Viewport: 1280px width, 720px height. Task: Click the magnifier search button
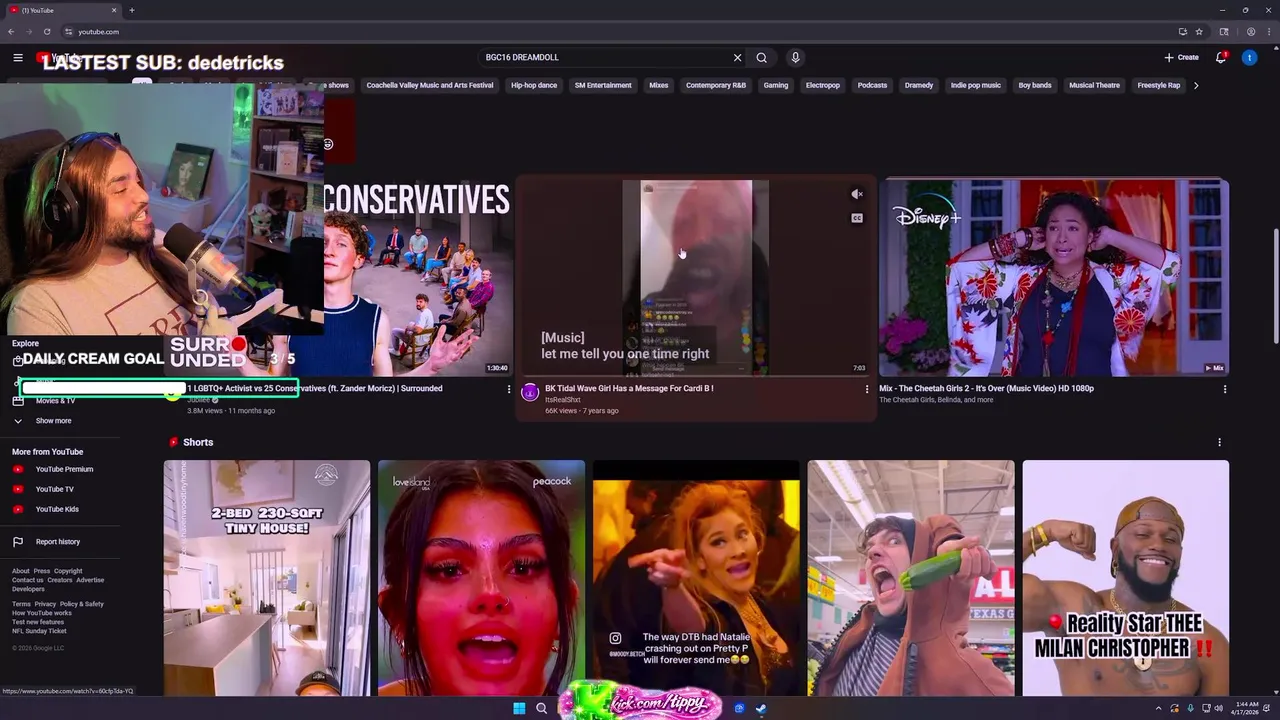pyautogui.click(x=762, y=58)
